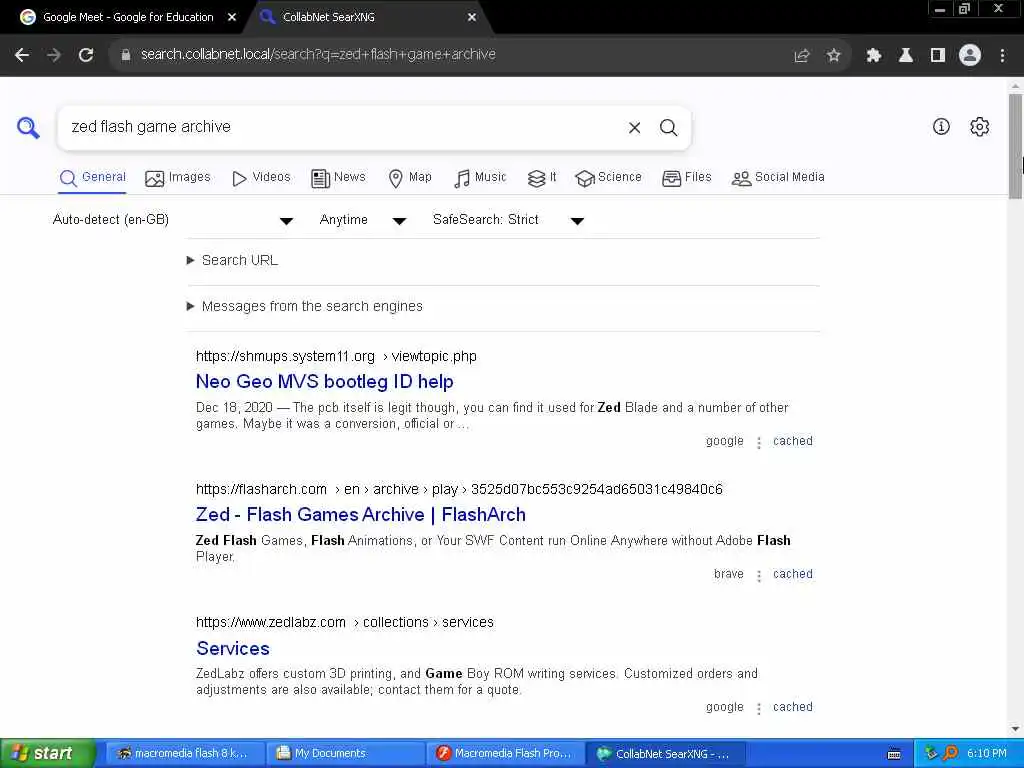
Task: Expand Messages from the search engines
Action: pyautogui.click(x=305, y=306)
